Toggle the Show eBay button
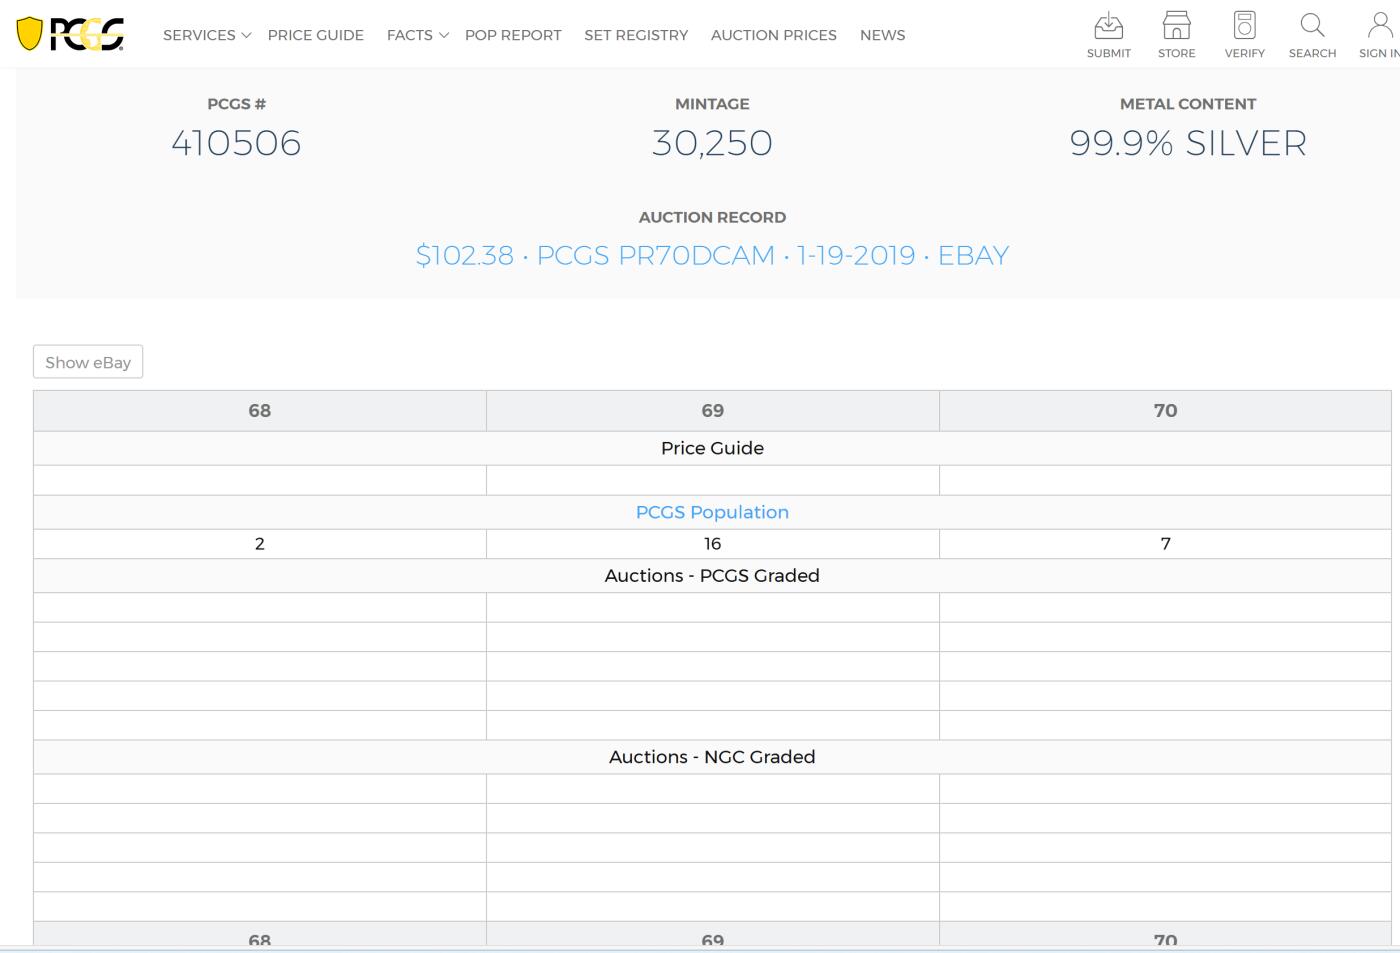Screen dimensions: 1400x953 click(88, 362)
